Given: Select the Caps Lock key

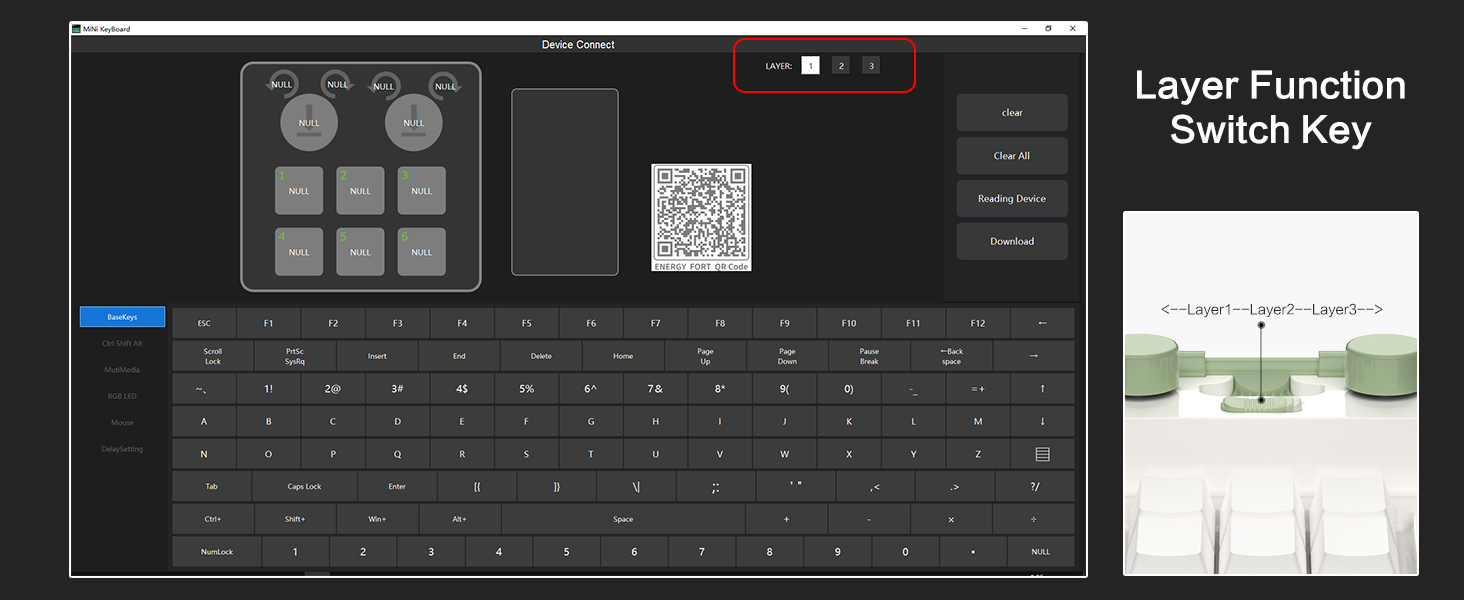Looking at the screenshot, I should point(304,486).
